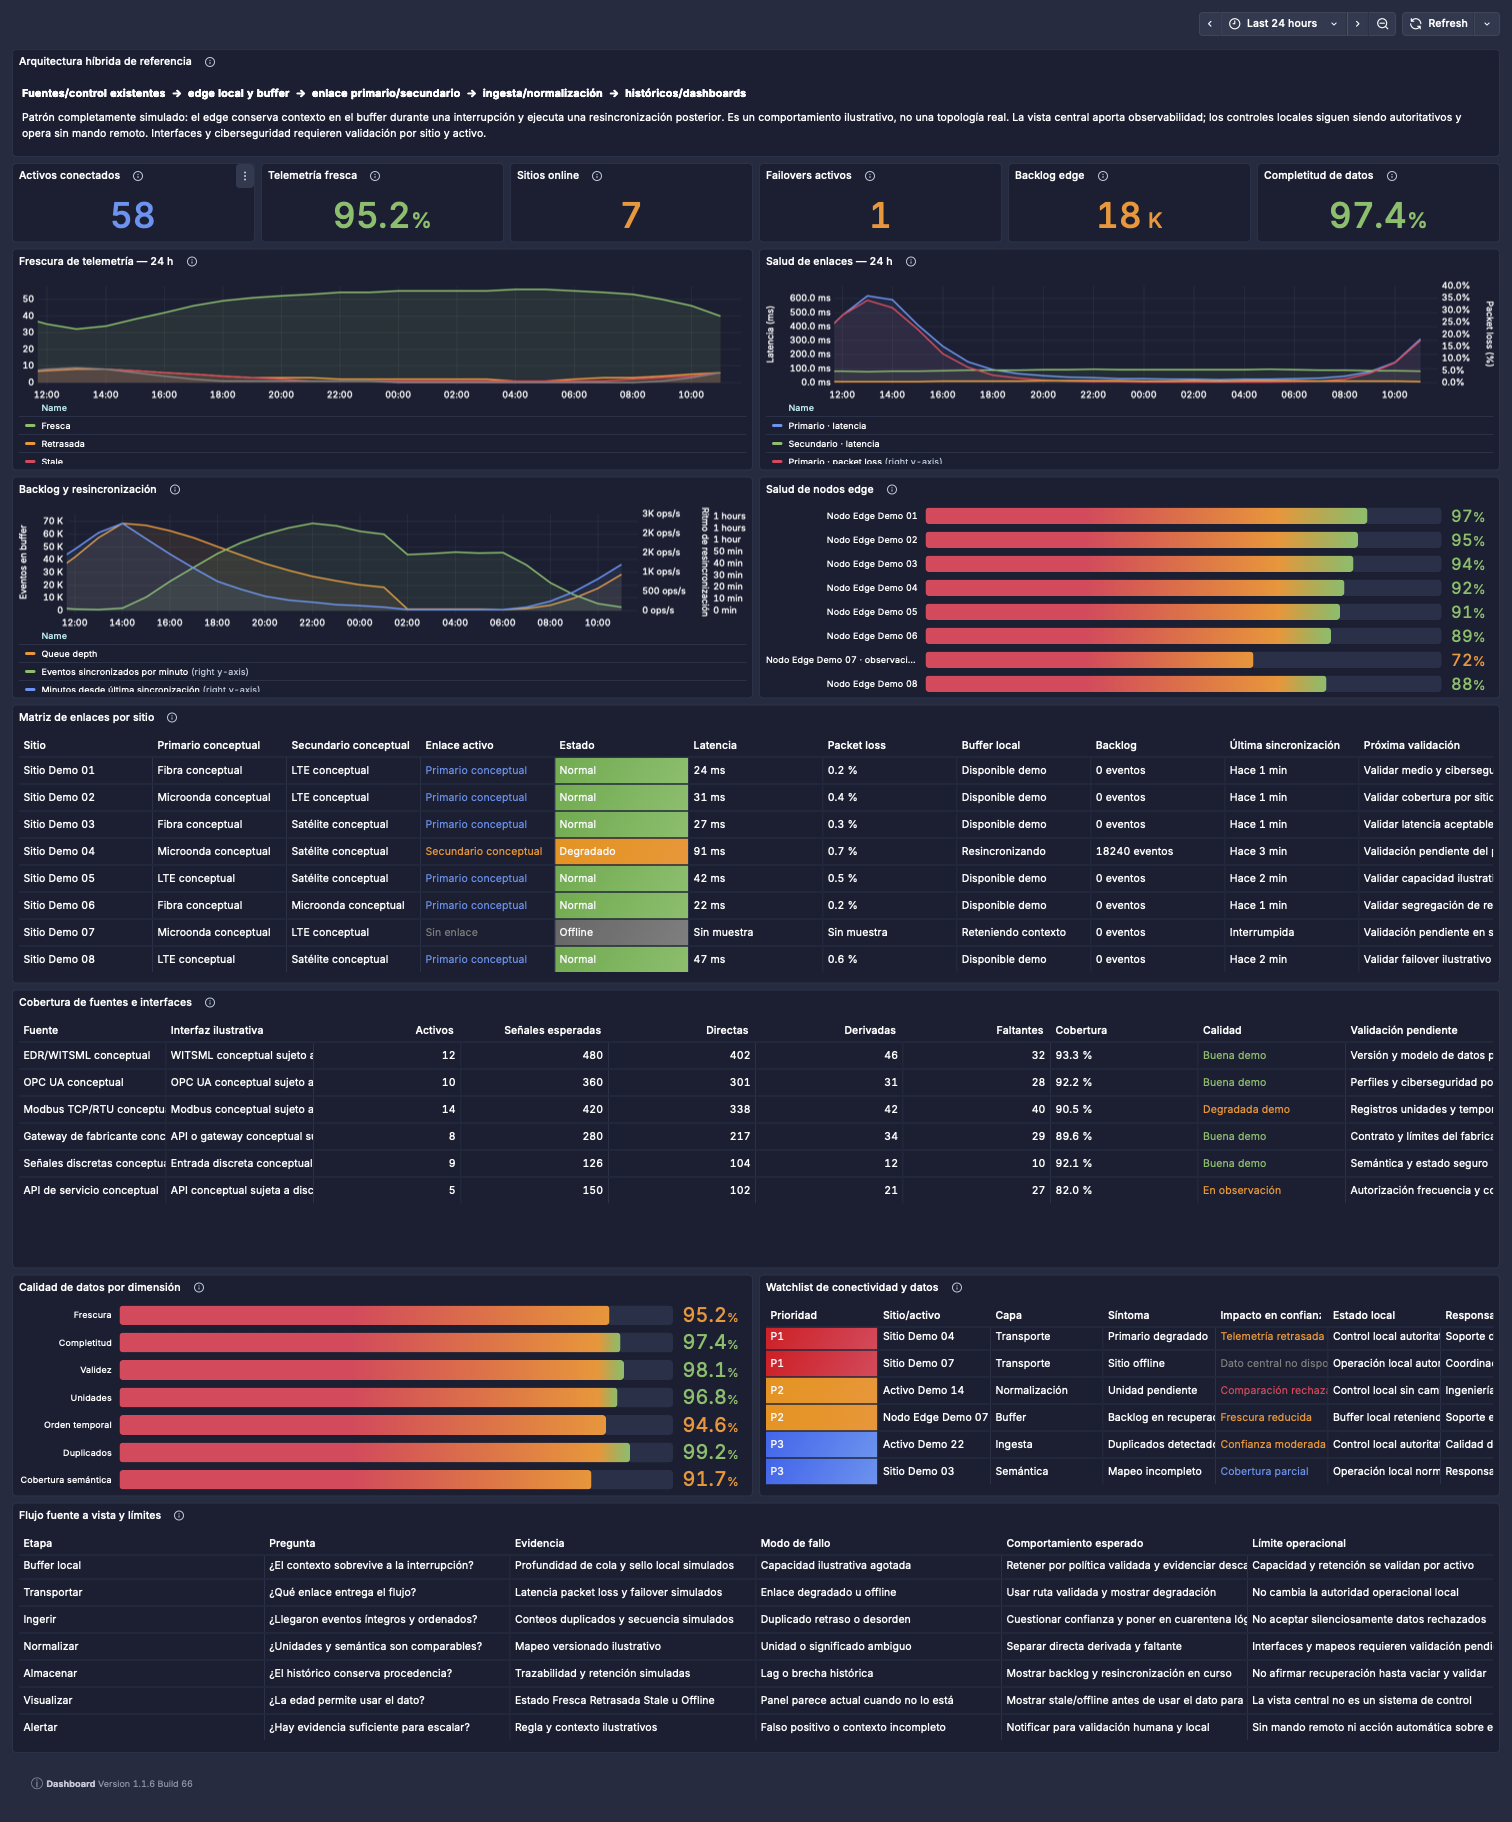Open the refresh interval dropdown arrow
Image resolution: width=1512 pixels, height=1822 pixels.
click(1487, 24)
